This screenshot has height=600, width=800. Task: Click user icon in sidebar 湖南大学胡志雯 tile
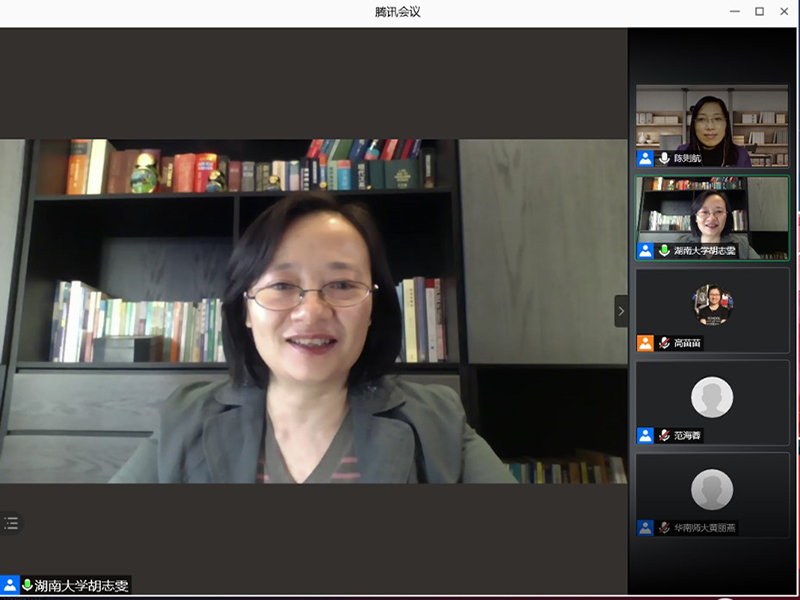tap(646, 251)
